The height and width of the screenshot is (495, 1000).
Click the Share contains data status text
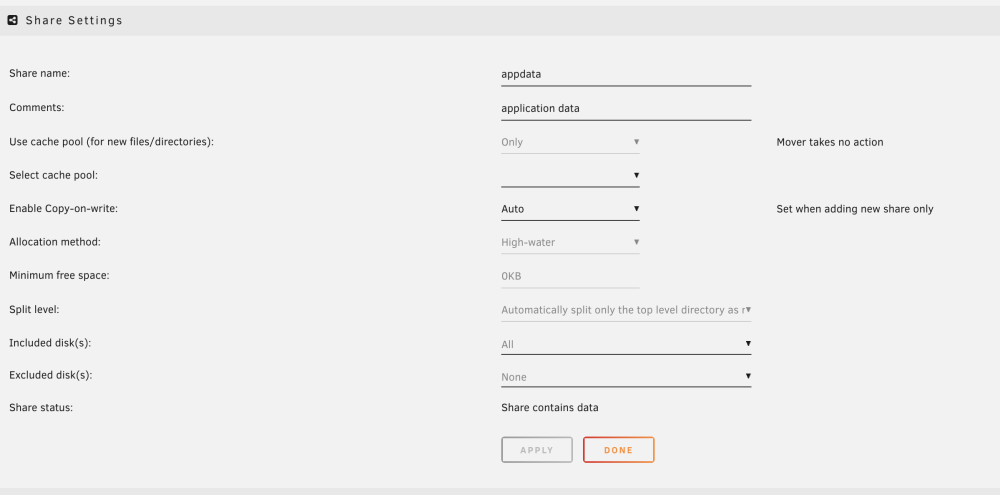click(x=550, y=408)
